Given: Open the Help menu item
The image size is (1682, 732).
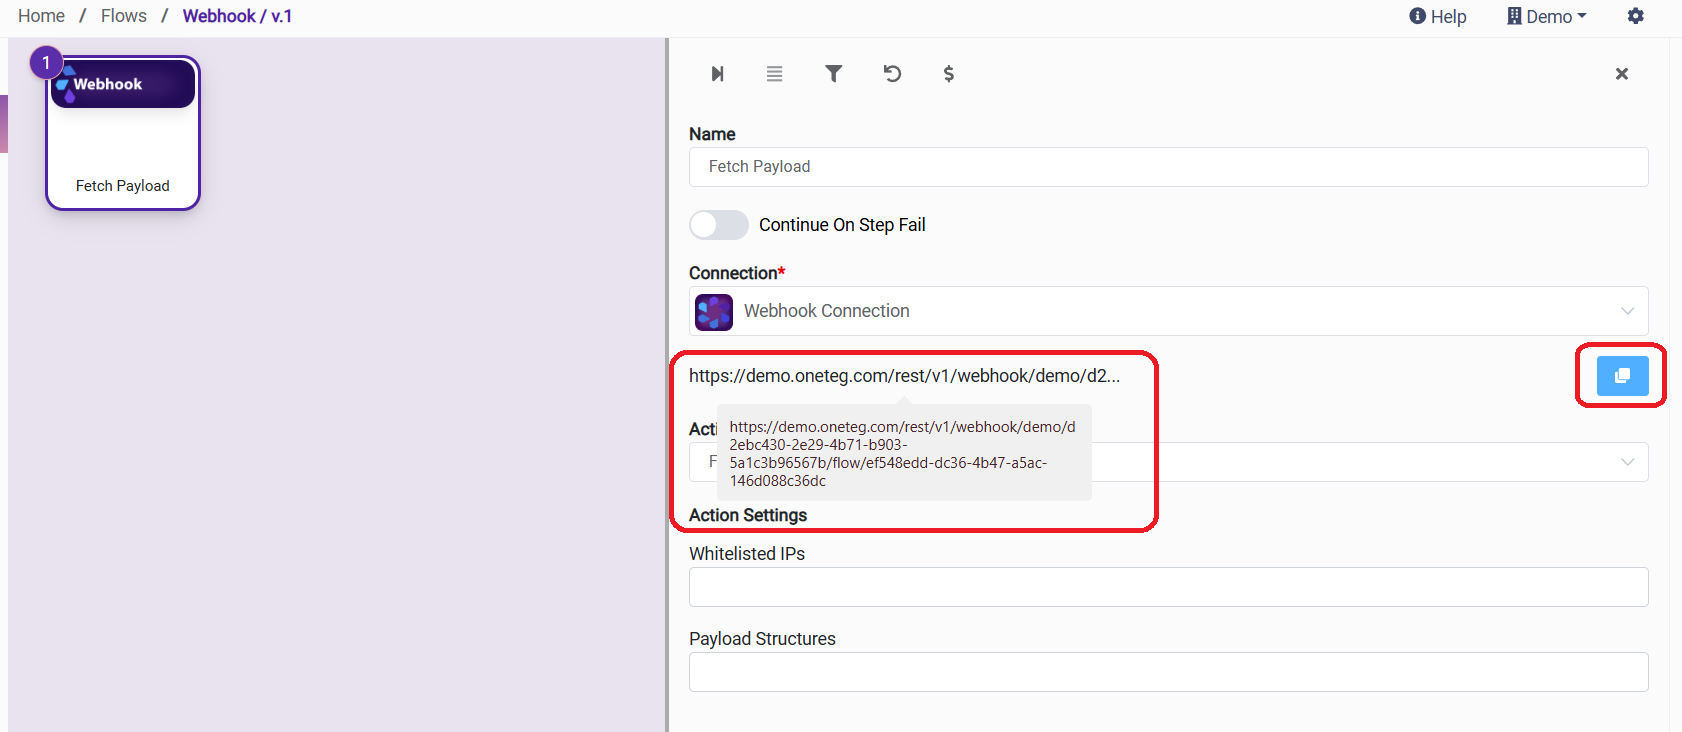Looking at the screenshot, I should tap(1437, 16).
